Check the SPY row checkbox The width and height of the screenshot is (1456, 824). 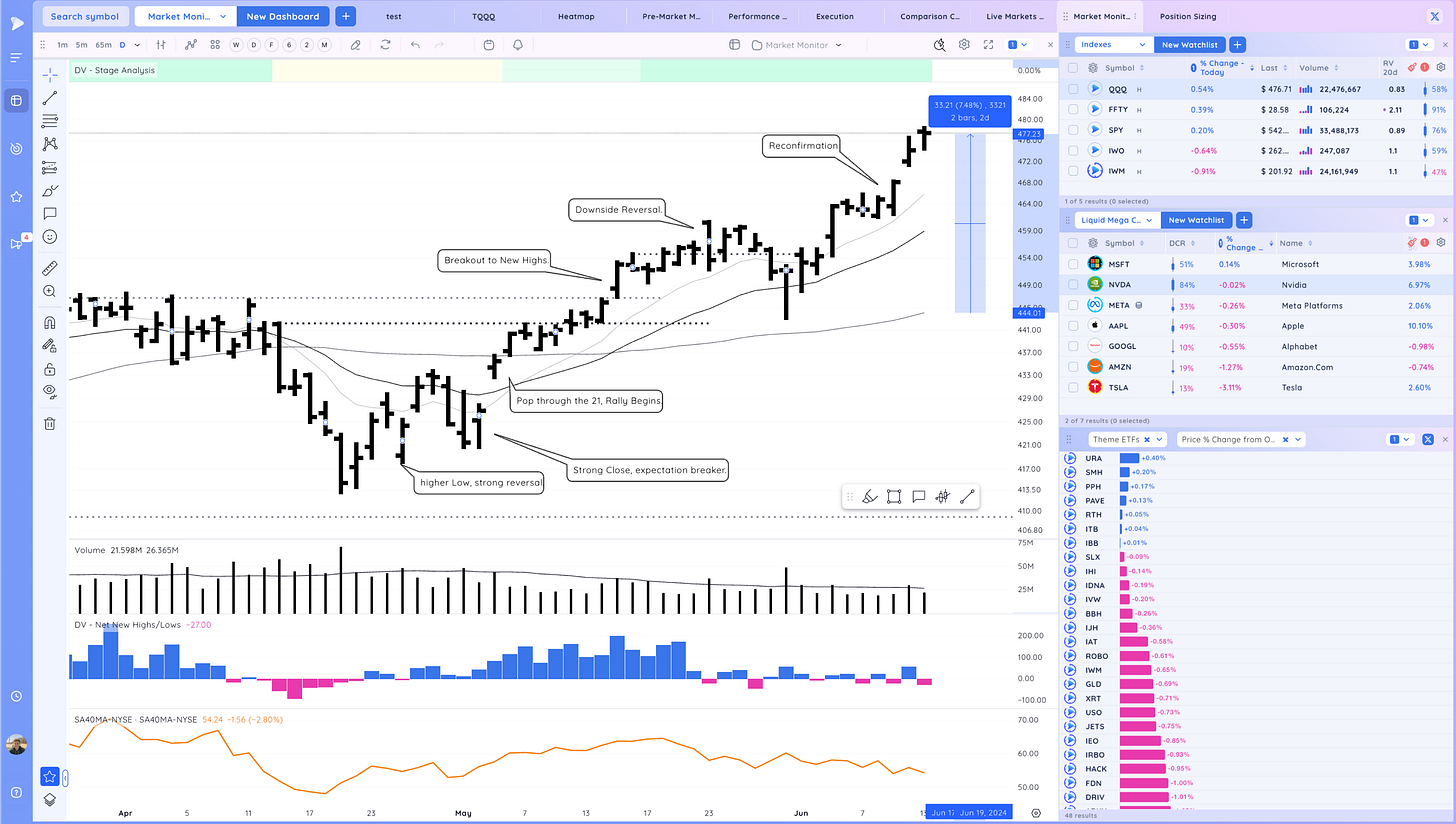click(1073, 130)
